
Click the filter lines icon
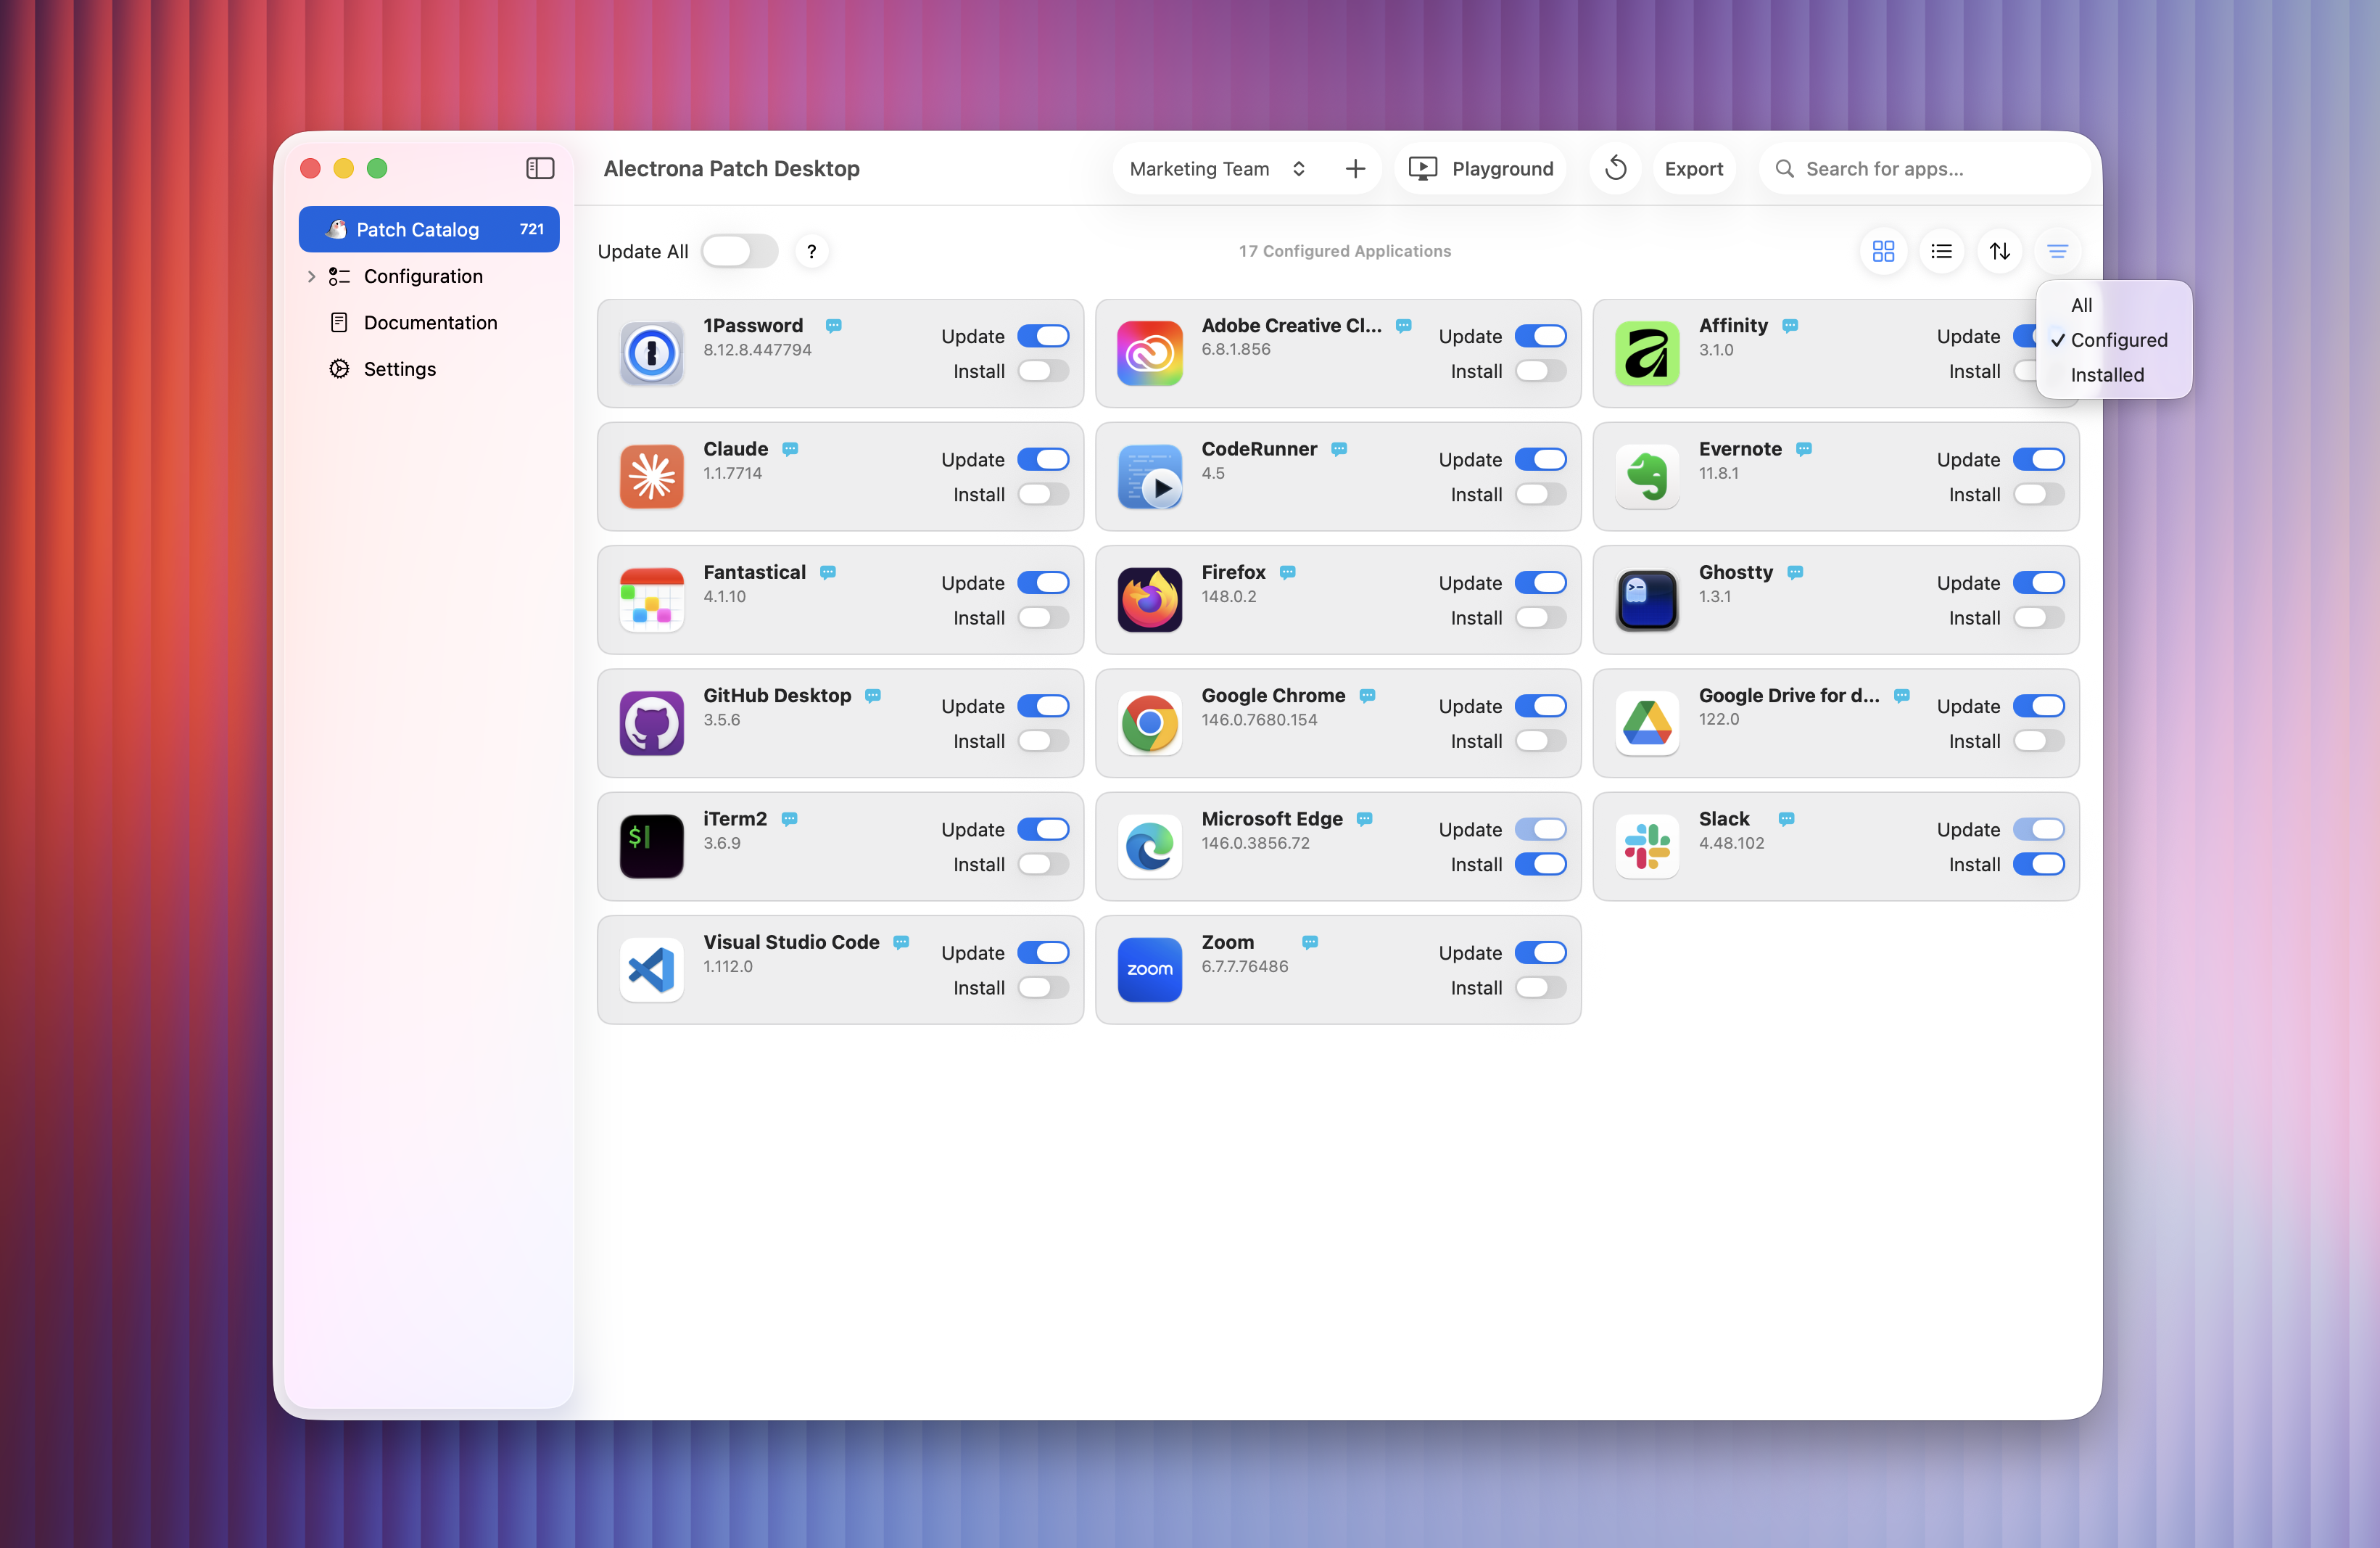coord(2057,251)
